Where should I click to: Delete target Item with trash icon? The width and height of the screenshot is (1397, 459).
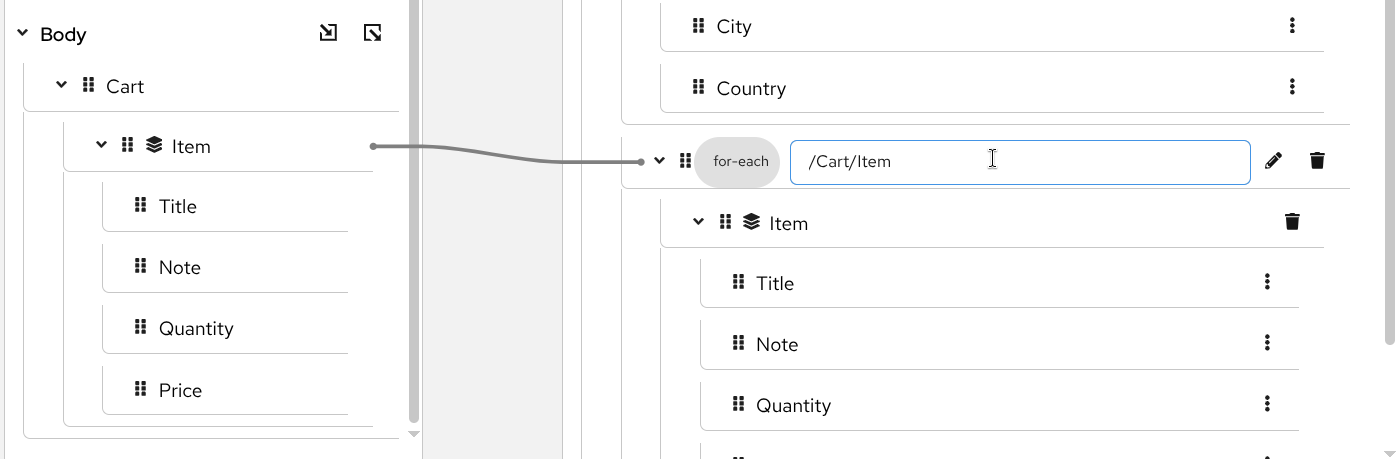[x=1292, y=222]
